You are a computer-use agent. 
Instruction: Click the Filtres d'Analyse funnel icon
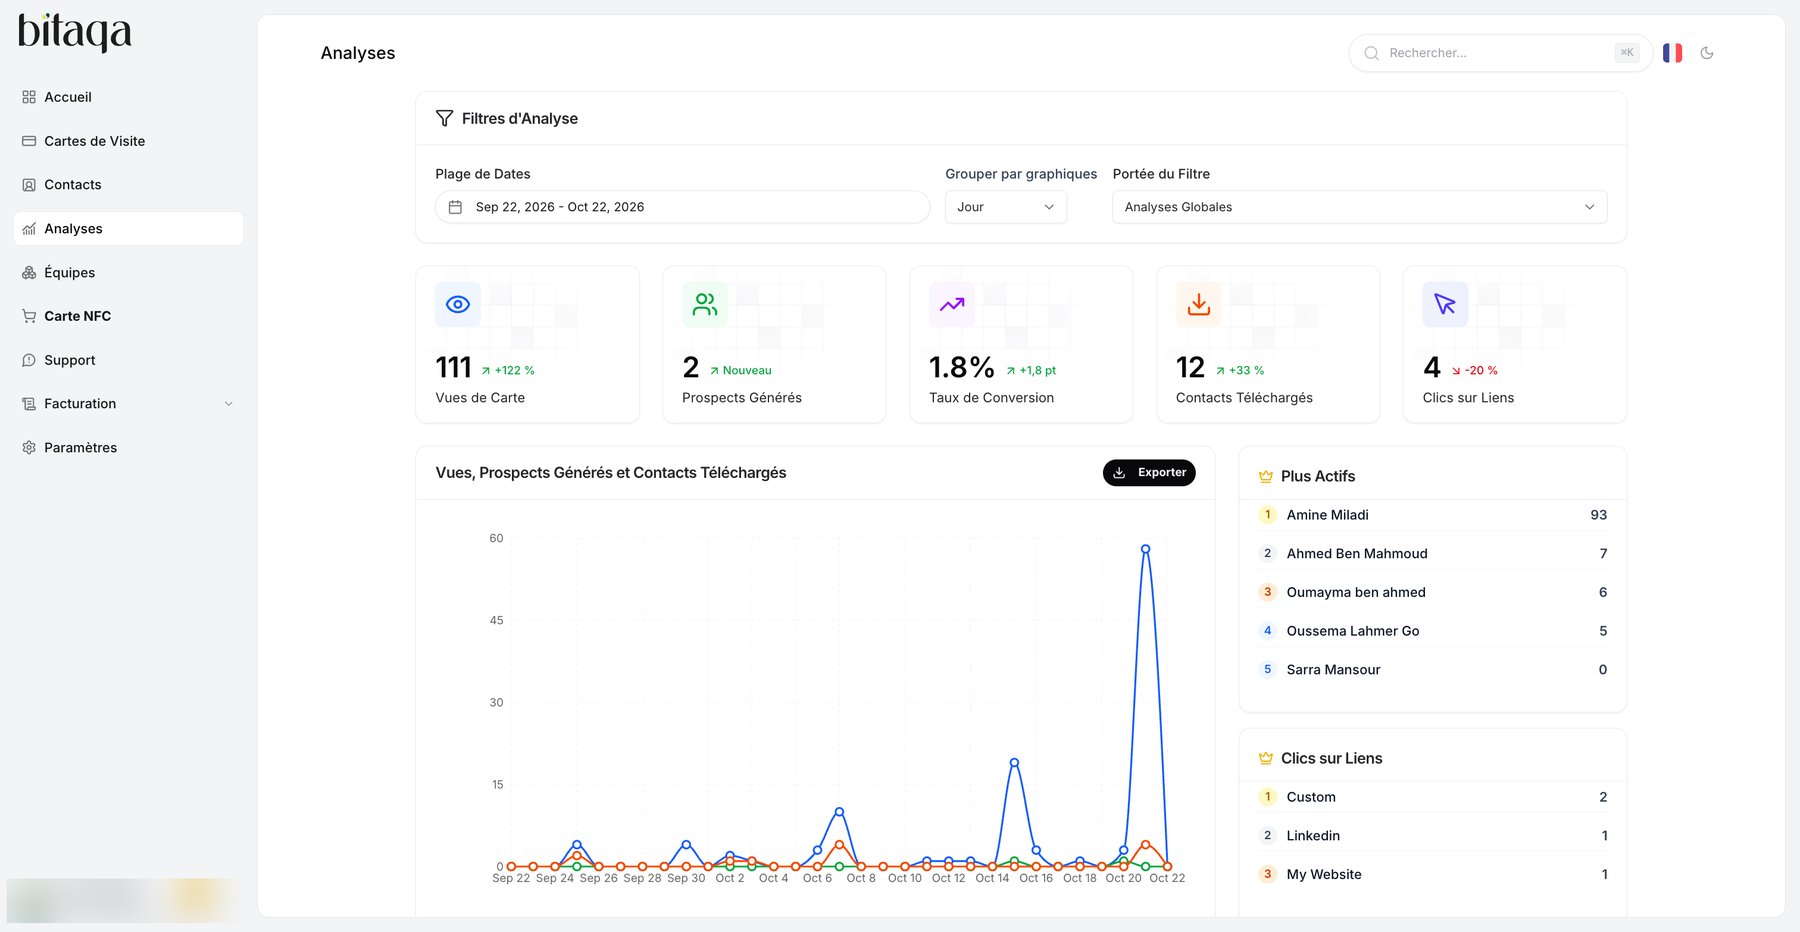click(x=444, y=118)
